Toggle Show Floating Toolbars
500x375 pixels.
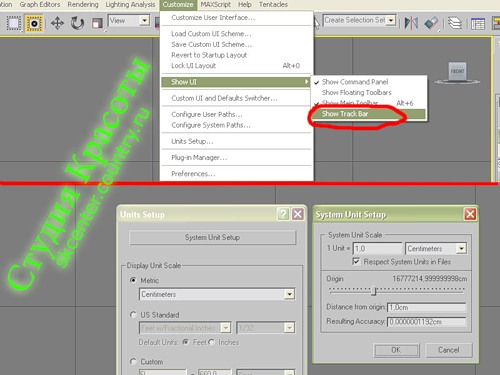pyautogui.click(x=369, y=92)
